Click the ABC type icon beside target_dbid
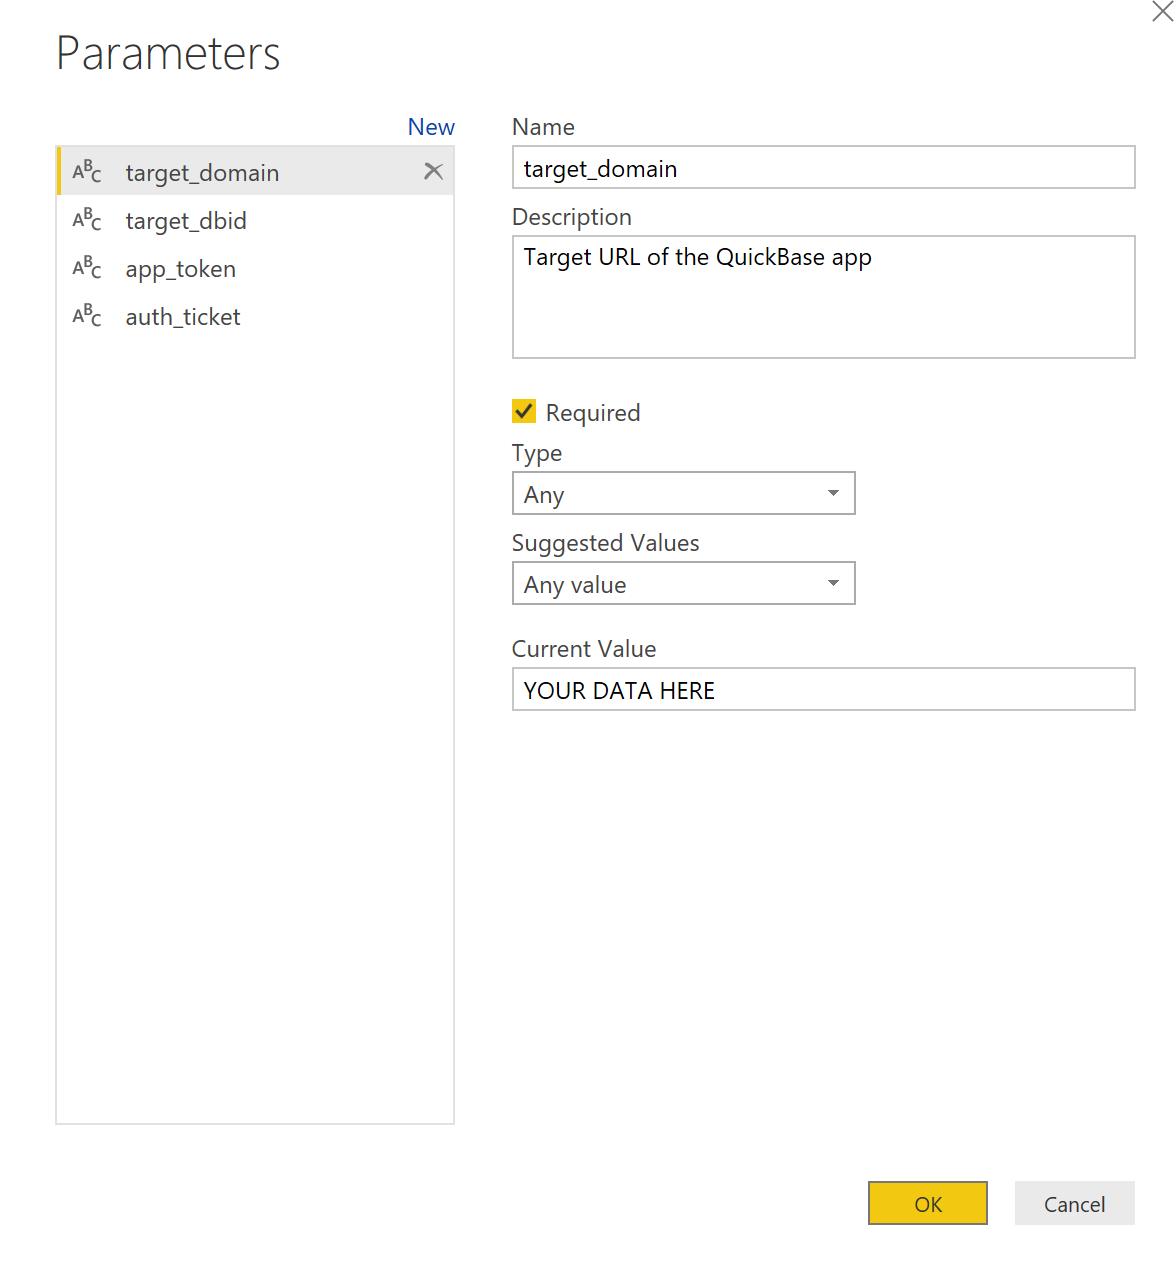This screenshot has height=1266, width=1176. pyautogui.click(x=87, y=219)
